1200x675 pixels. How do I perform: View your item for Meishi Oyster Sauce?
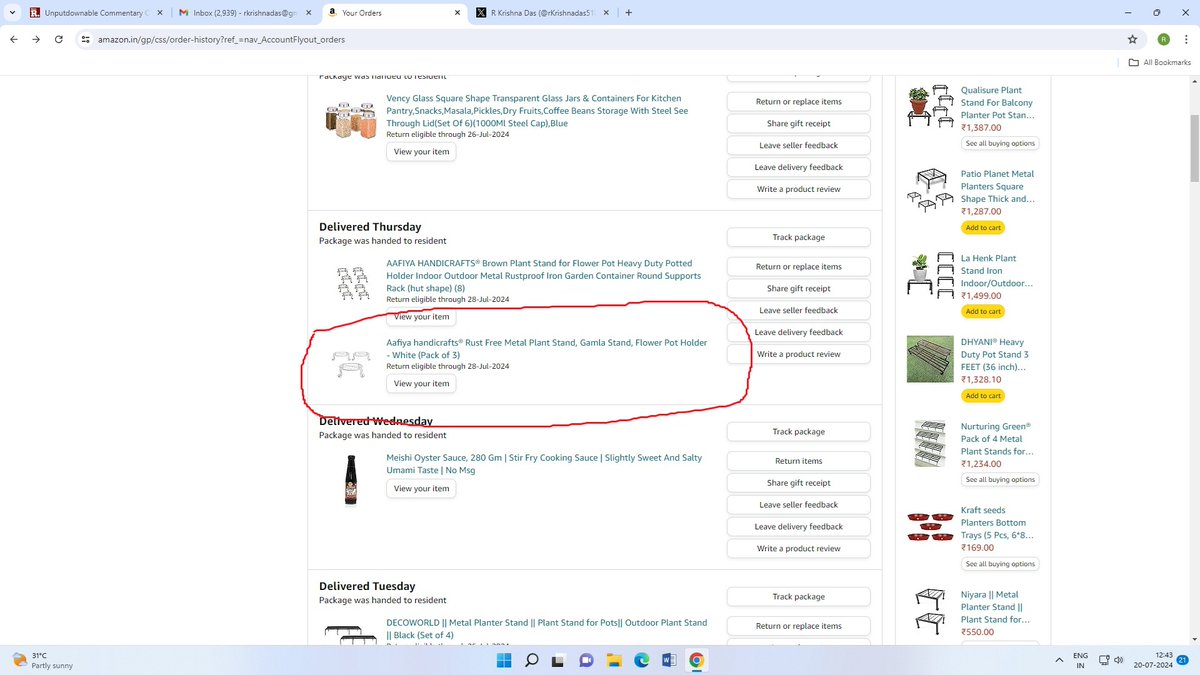(421, 488)
